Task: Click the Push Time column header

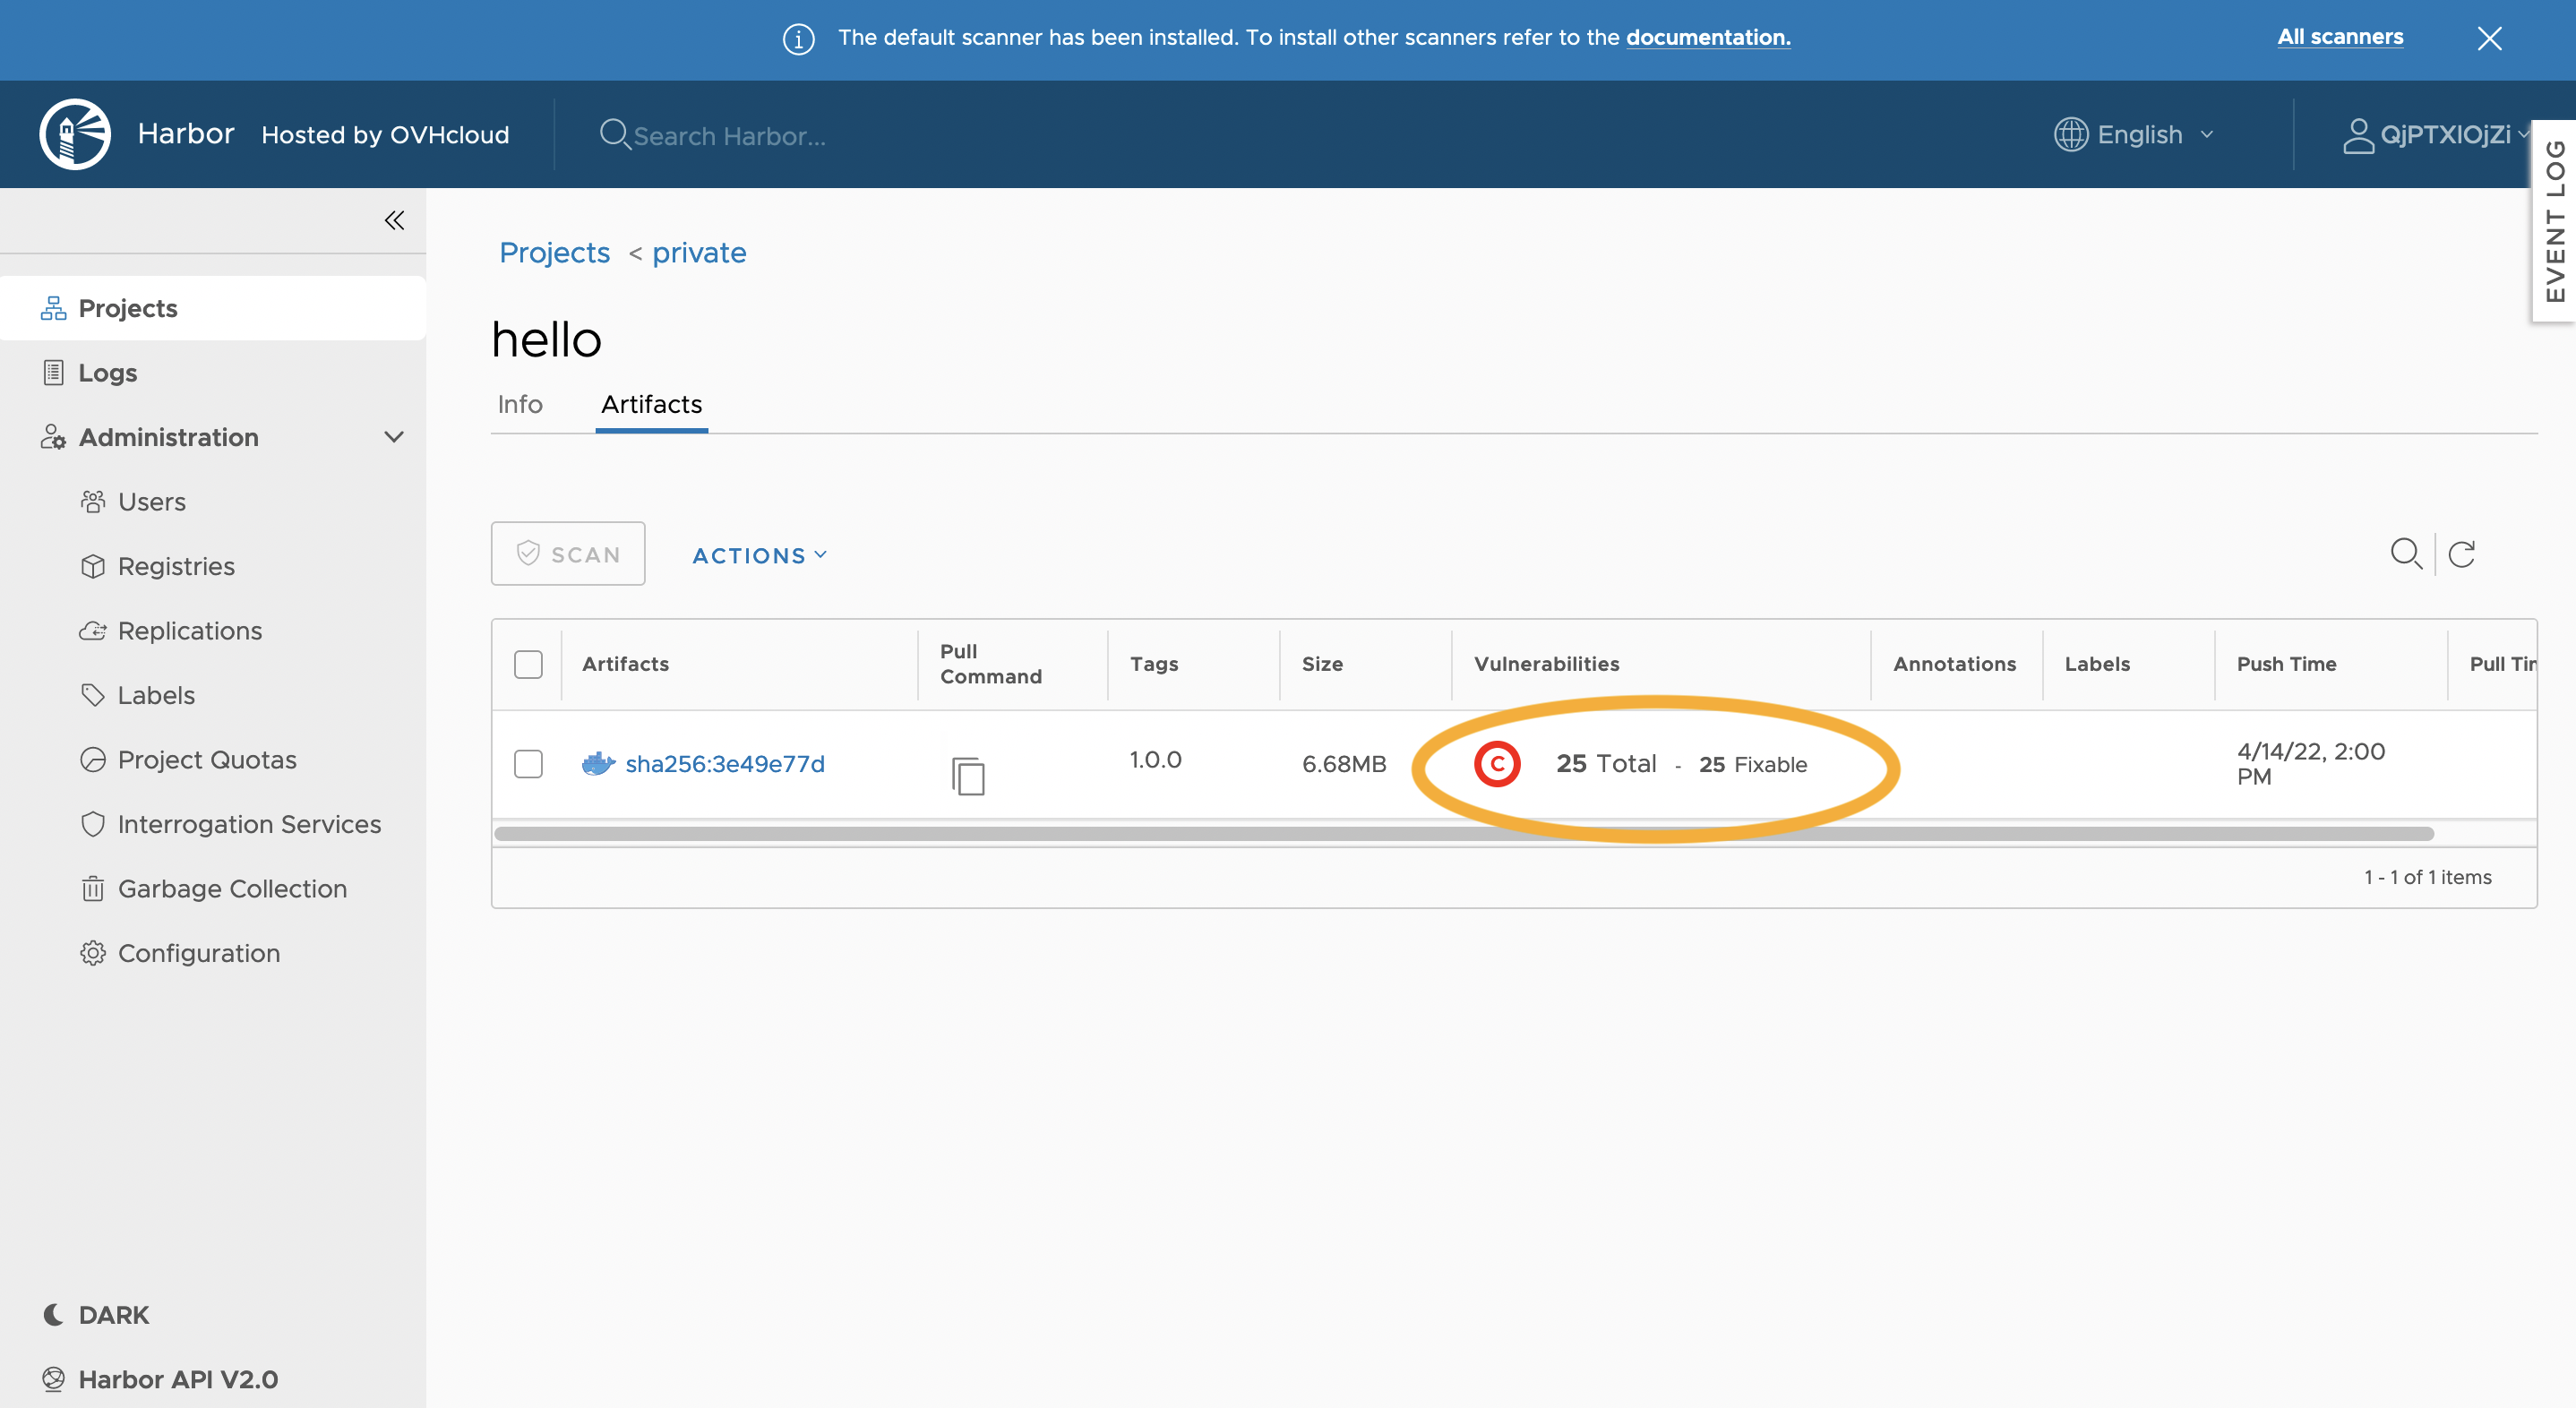Action: point(2286,664)
